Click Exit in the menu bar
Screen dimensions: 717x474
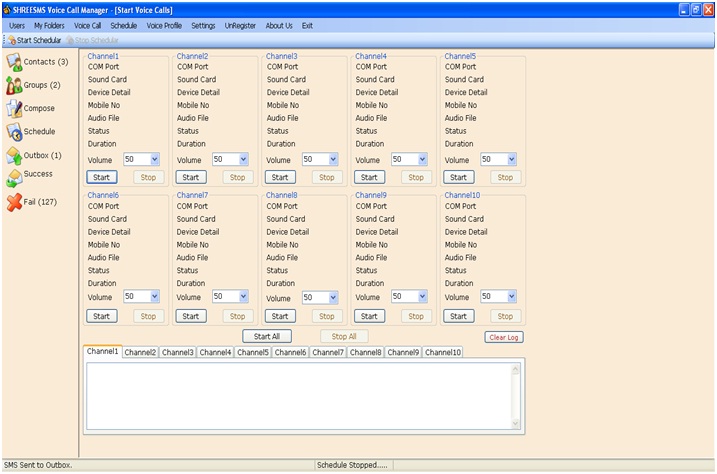coord(307,26)
